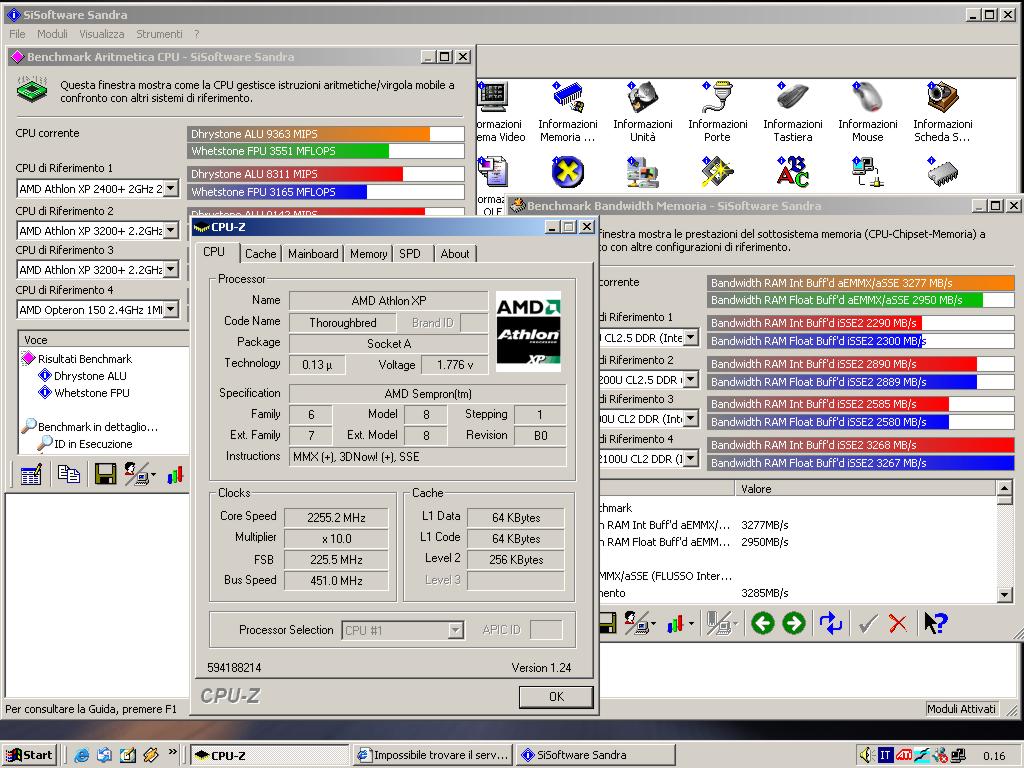Open the Visualizza menu in Sandra

coord(102,34)
